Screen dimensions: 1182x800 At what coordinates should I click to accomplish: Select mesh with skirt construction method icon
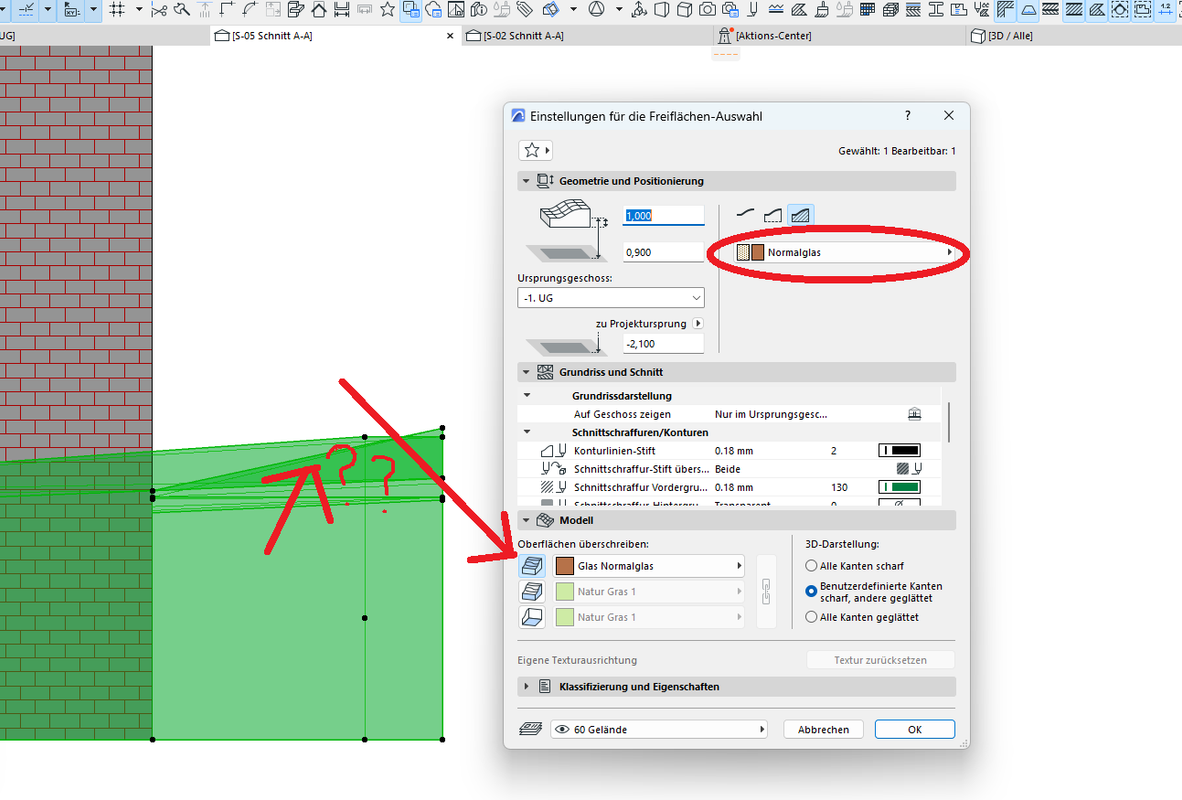[773, 215]
